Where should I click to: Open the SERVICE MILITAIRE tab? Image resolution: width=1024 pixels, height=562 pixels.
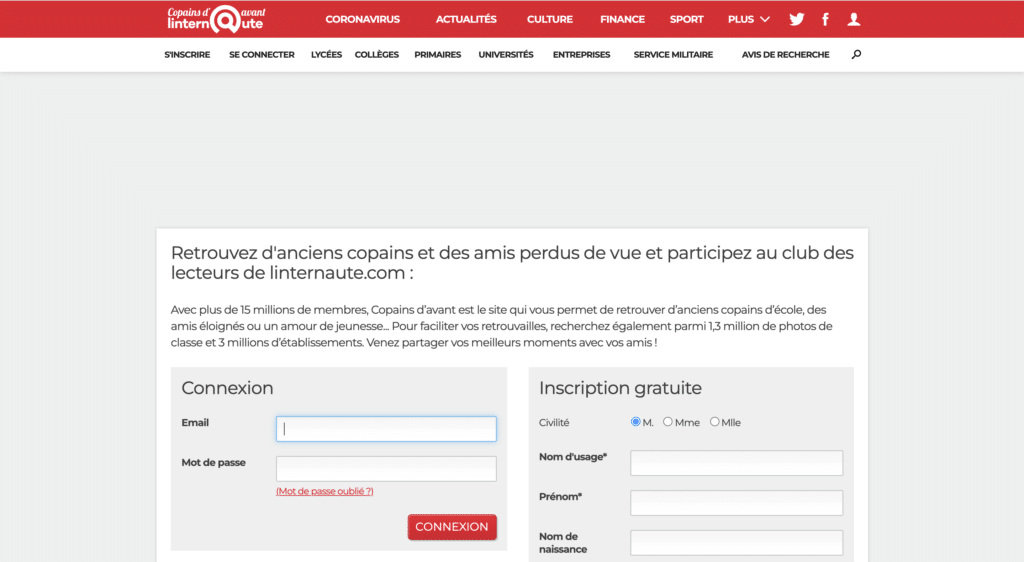tap(673, 55)
